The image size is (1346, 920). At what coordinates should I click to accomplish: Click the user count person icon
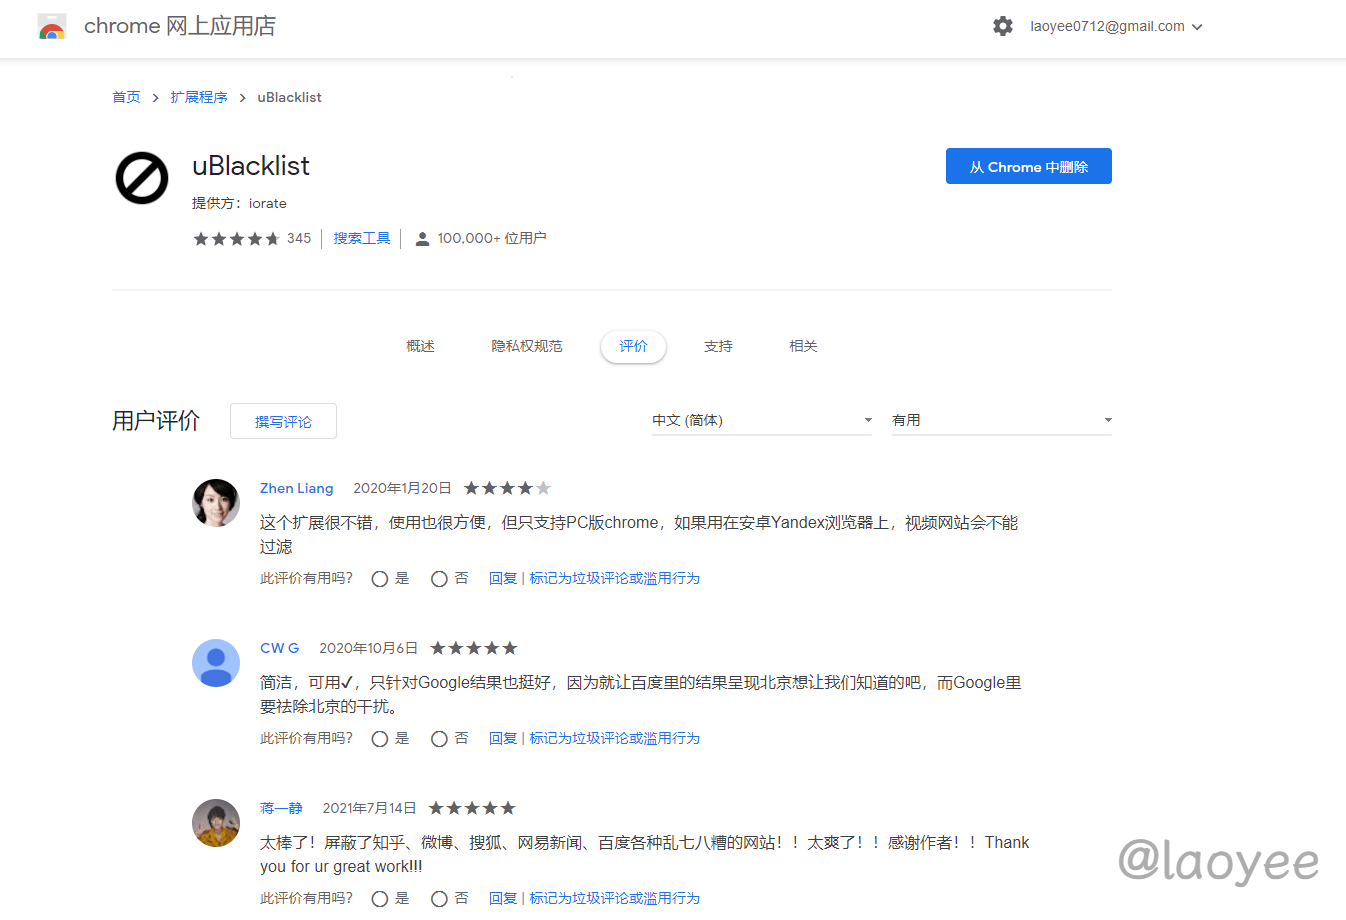point(422,239)
